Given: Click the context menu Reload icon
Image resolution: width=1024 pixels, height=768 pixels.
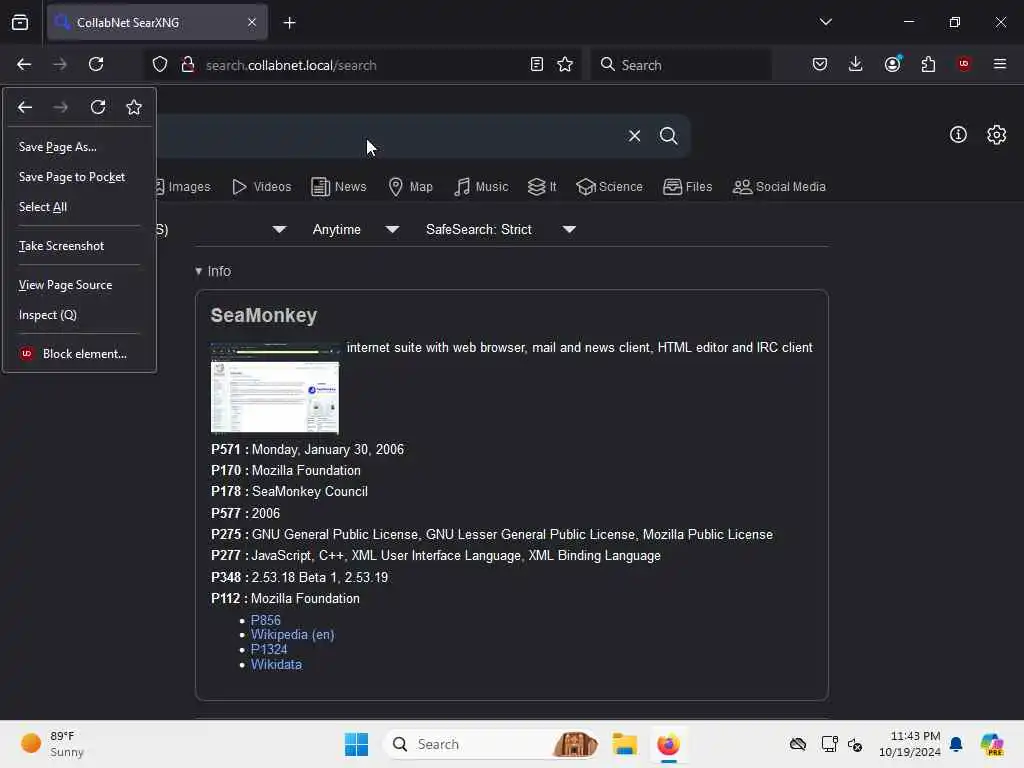Looking at the screenshot, I should [x=98, y=107].
